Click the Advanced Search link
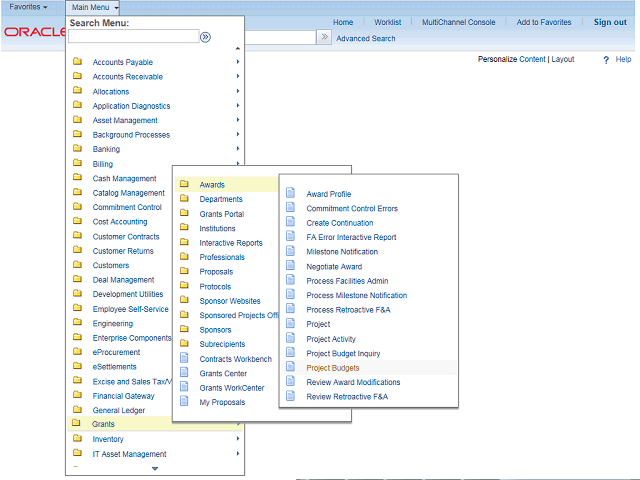Image resolution: width=640 pixels, height=480 pixels. point(365,39)
